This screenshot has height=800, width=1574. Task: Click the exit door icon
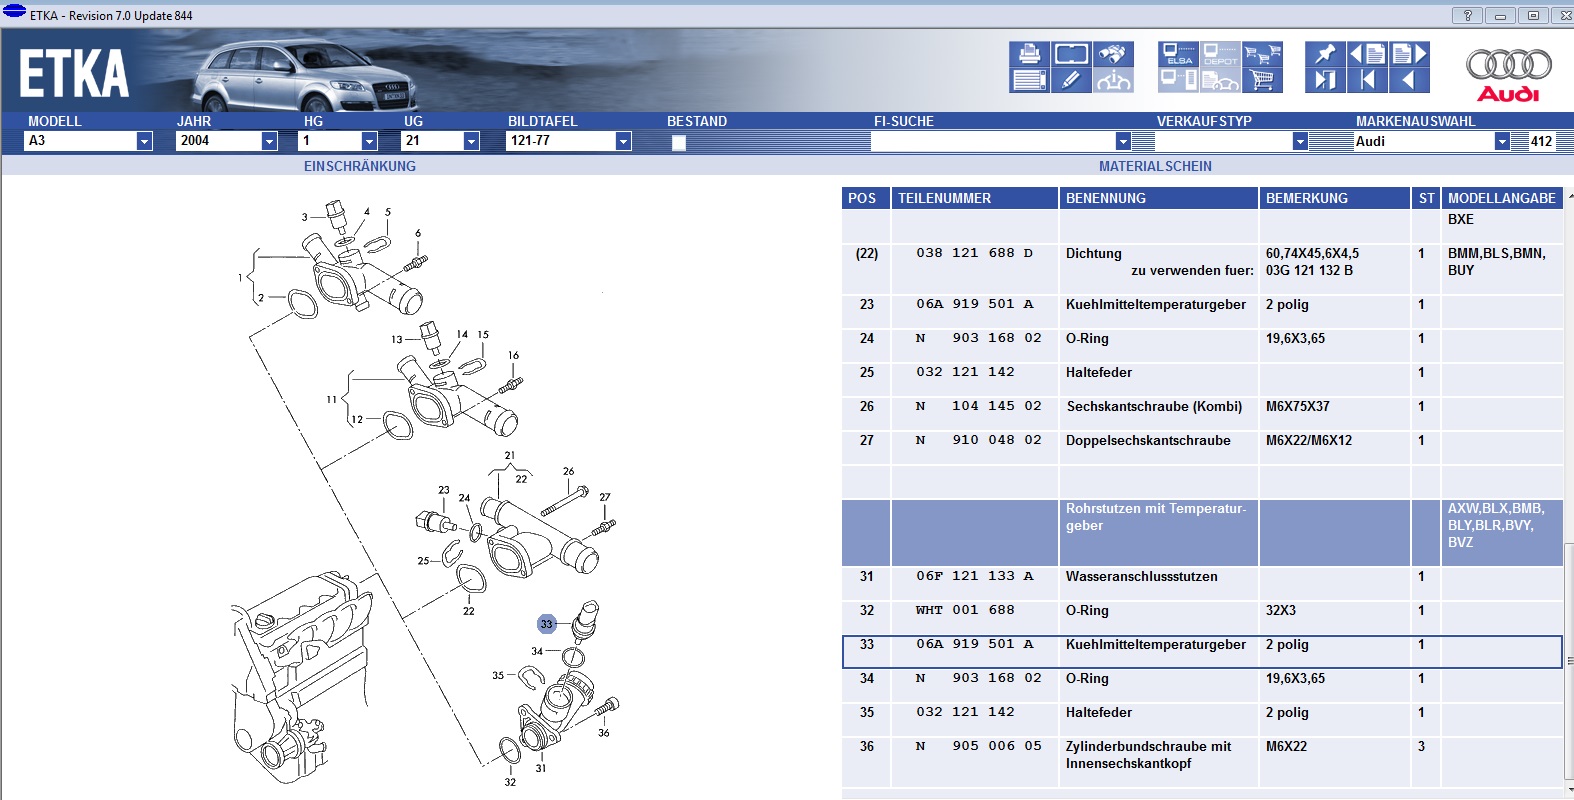(x=1325, y=81)
